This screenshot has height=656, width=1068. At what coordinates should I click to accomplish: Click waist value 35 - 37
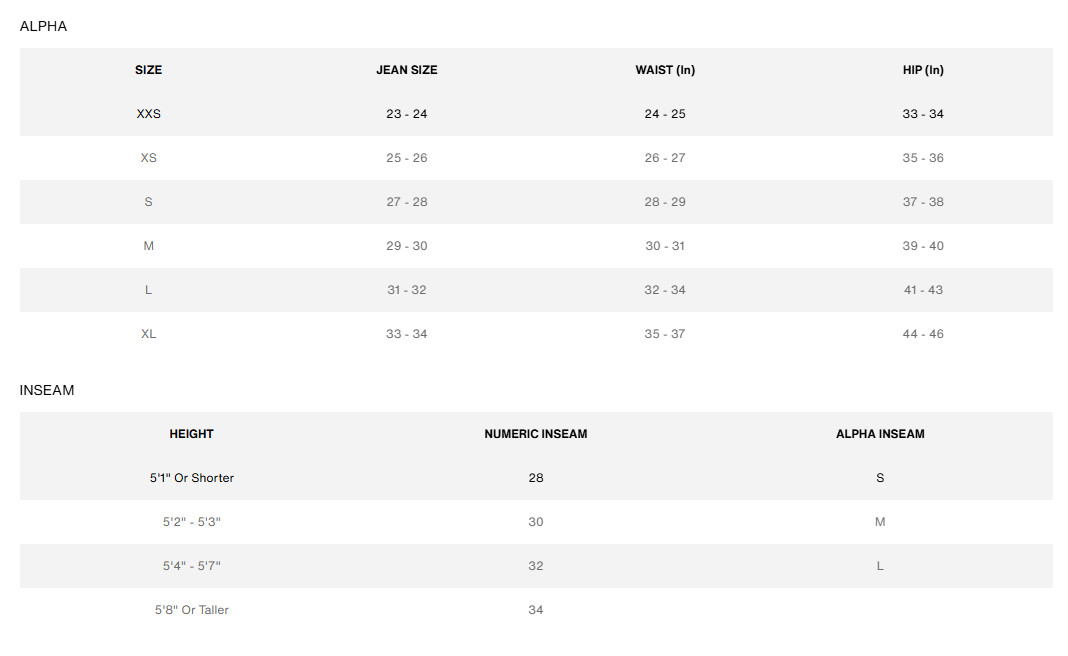[x=665, y=334]
